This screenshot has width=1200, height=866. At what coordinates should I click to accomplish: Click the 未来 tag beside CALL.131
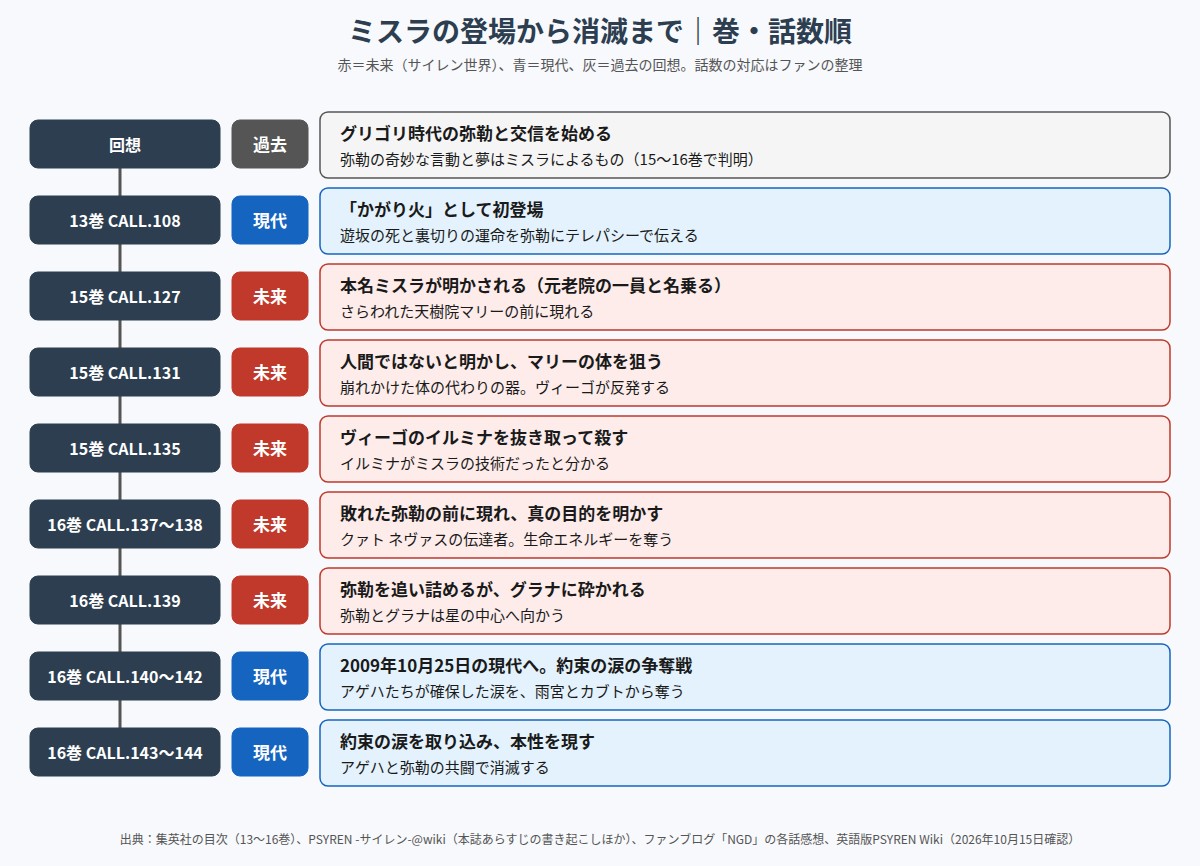(x=270, y=372)
